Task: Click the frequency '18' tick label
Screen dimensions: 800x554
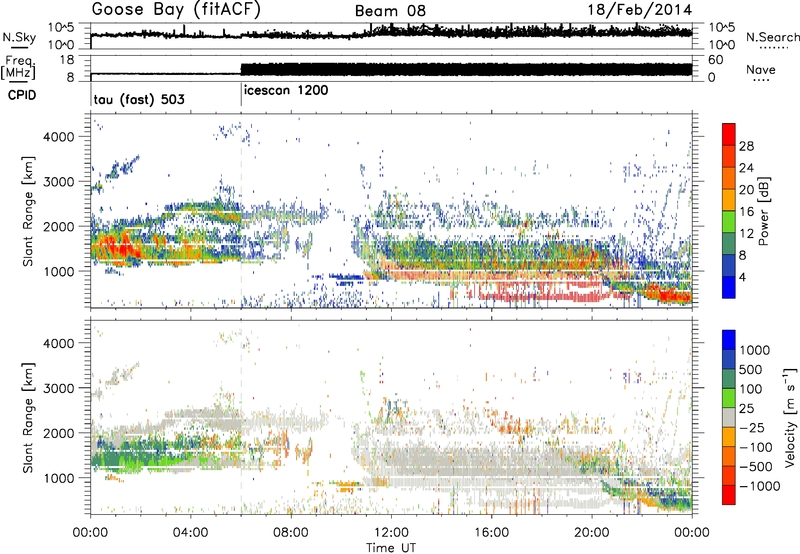Action: (67, 60)
